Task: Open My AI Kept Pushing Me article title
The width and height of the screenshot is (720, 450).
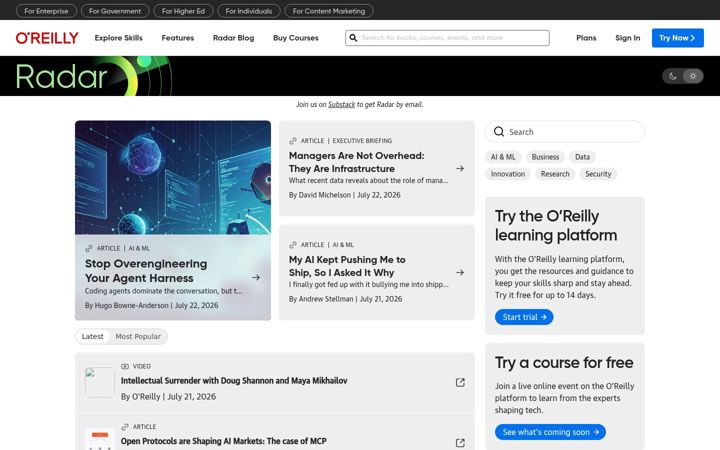Action: click(347, 266)
